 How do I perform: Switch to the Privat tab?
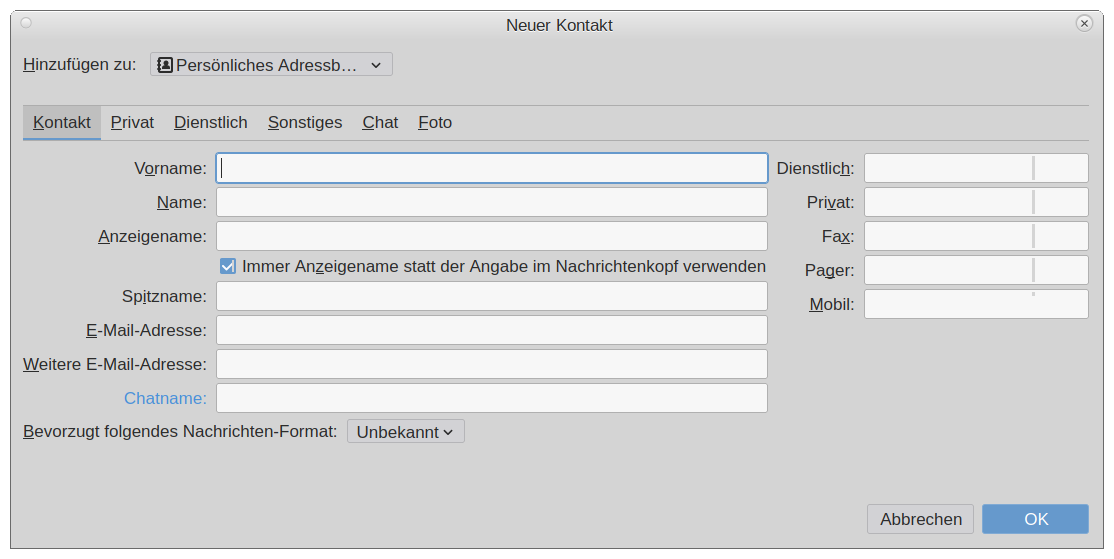click(x=132, y=123)
